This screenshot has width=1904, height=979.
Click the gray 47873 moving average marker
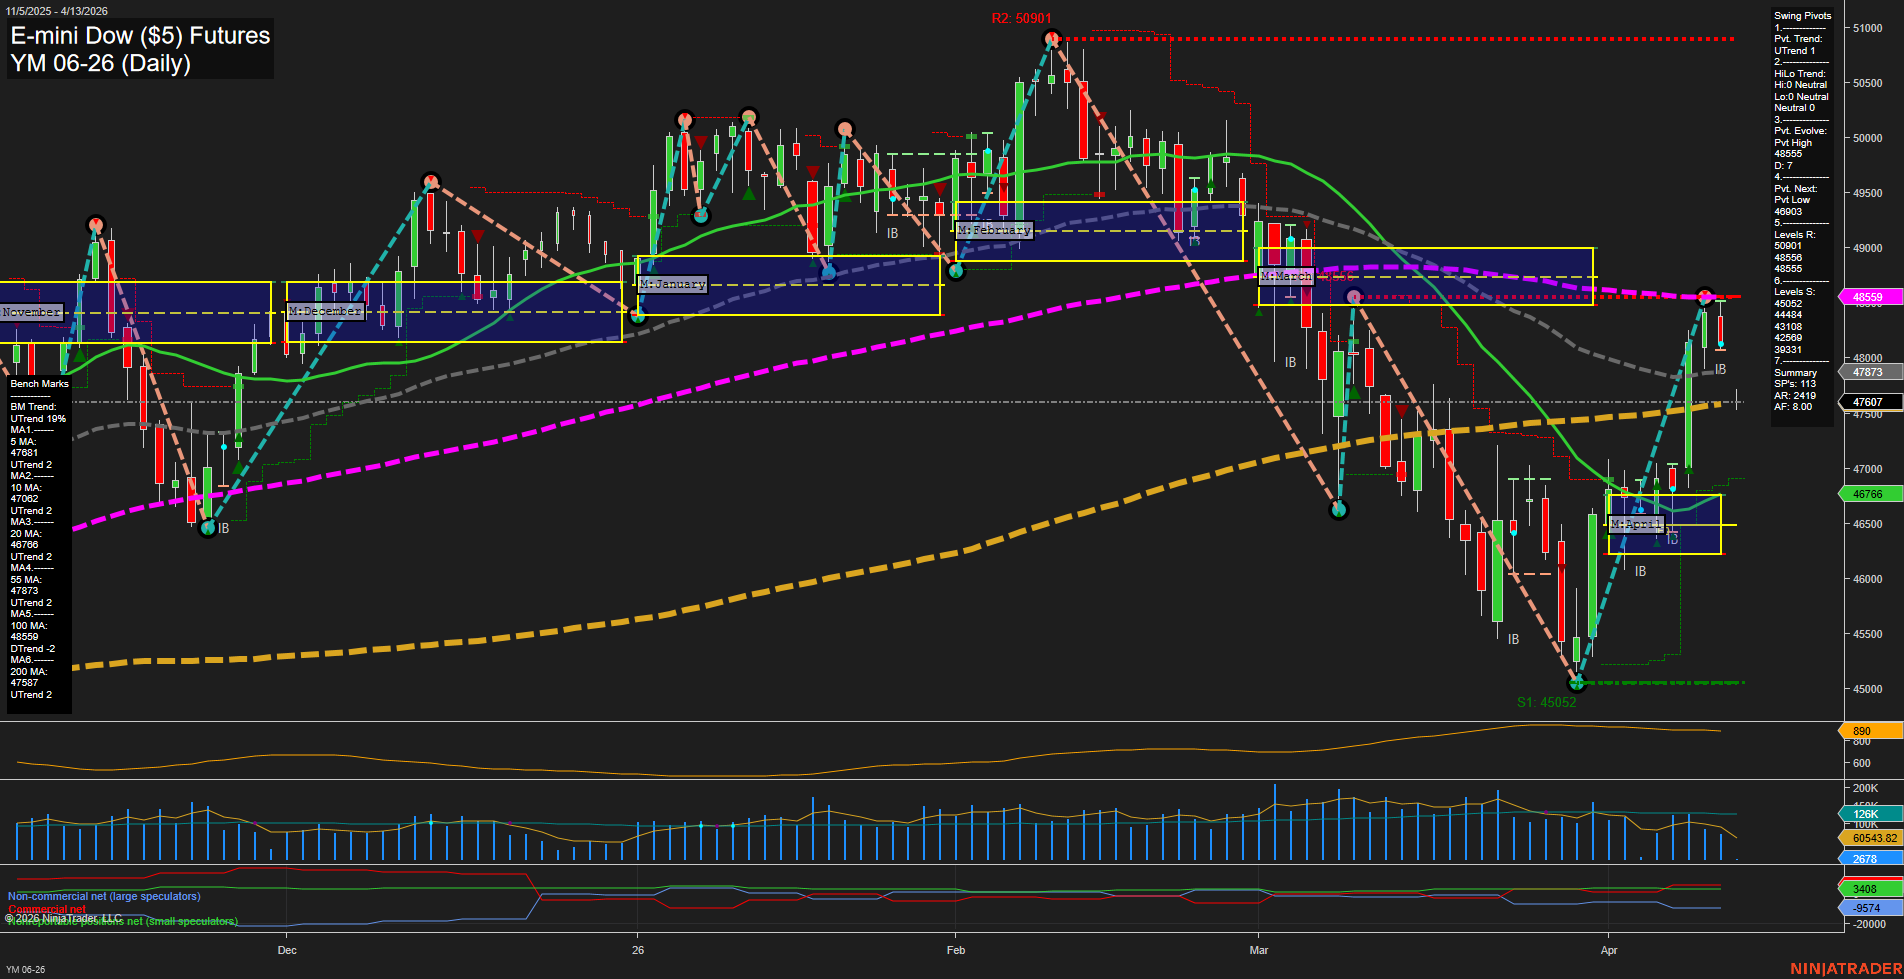[1869, 372]
